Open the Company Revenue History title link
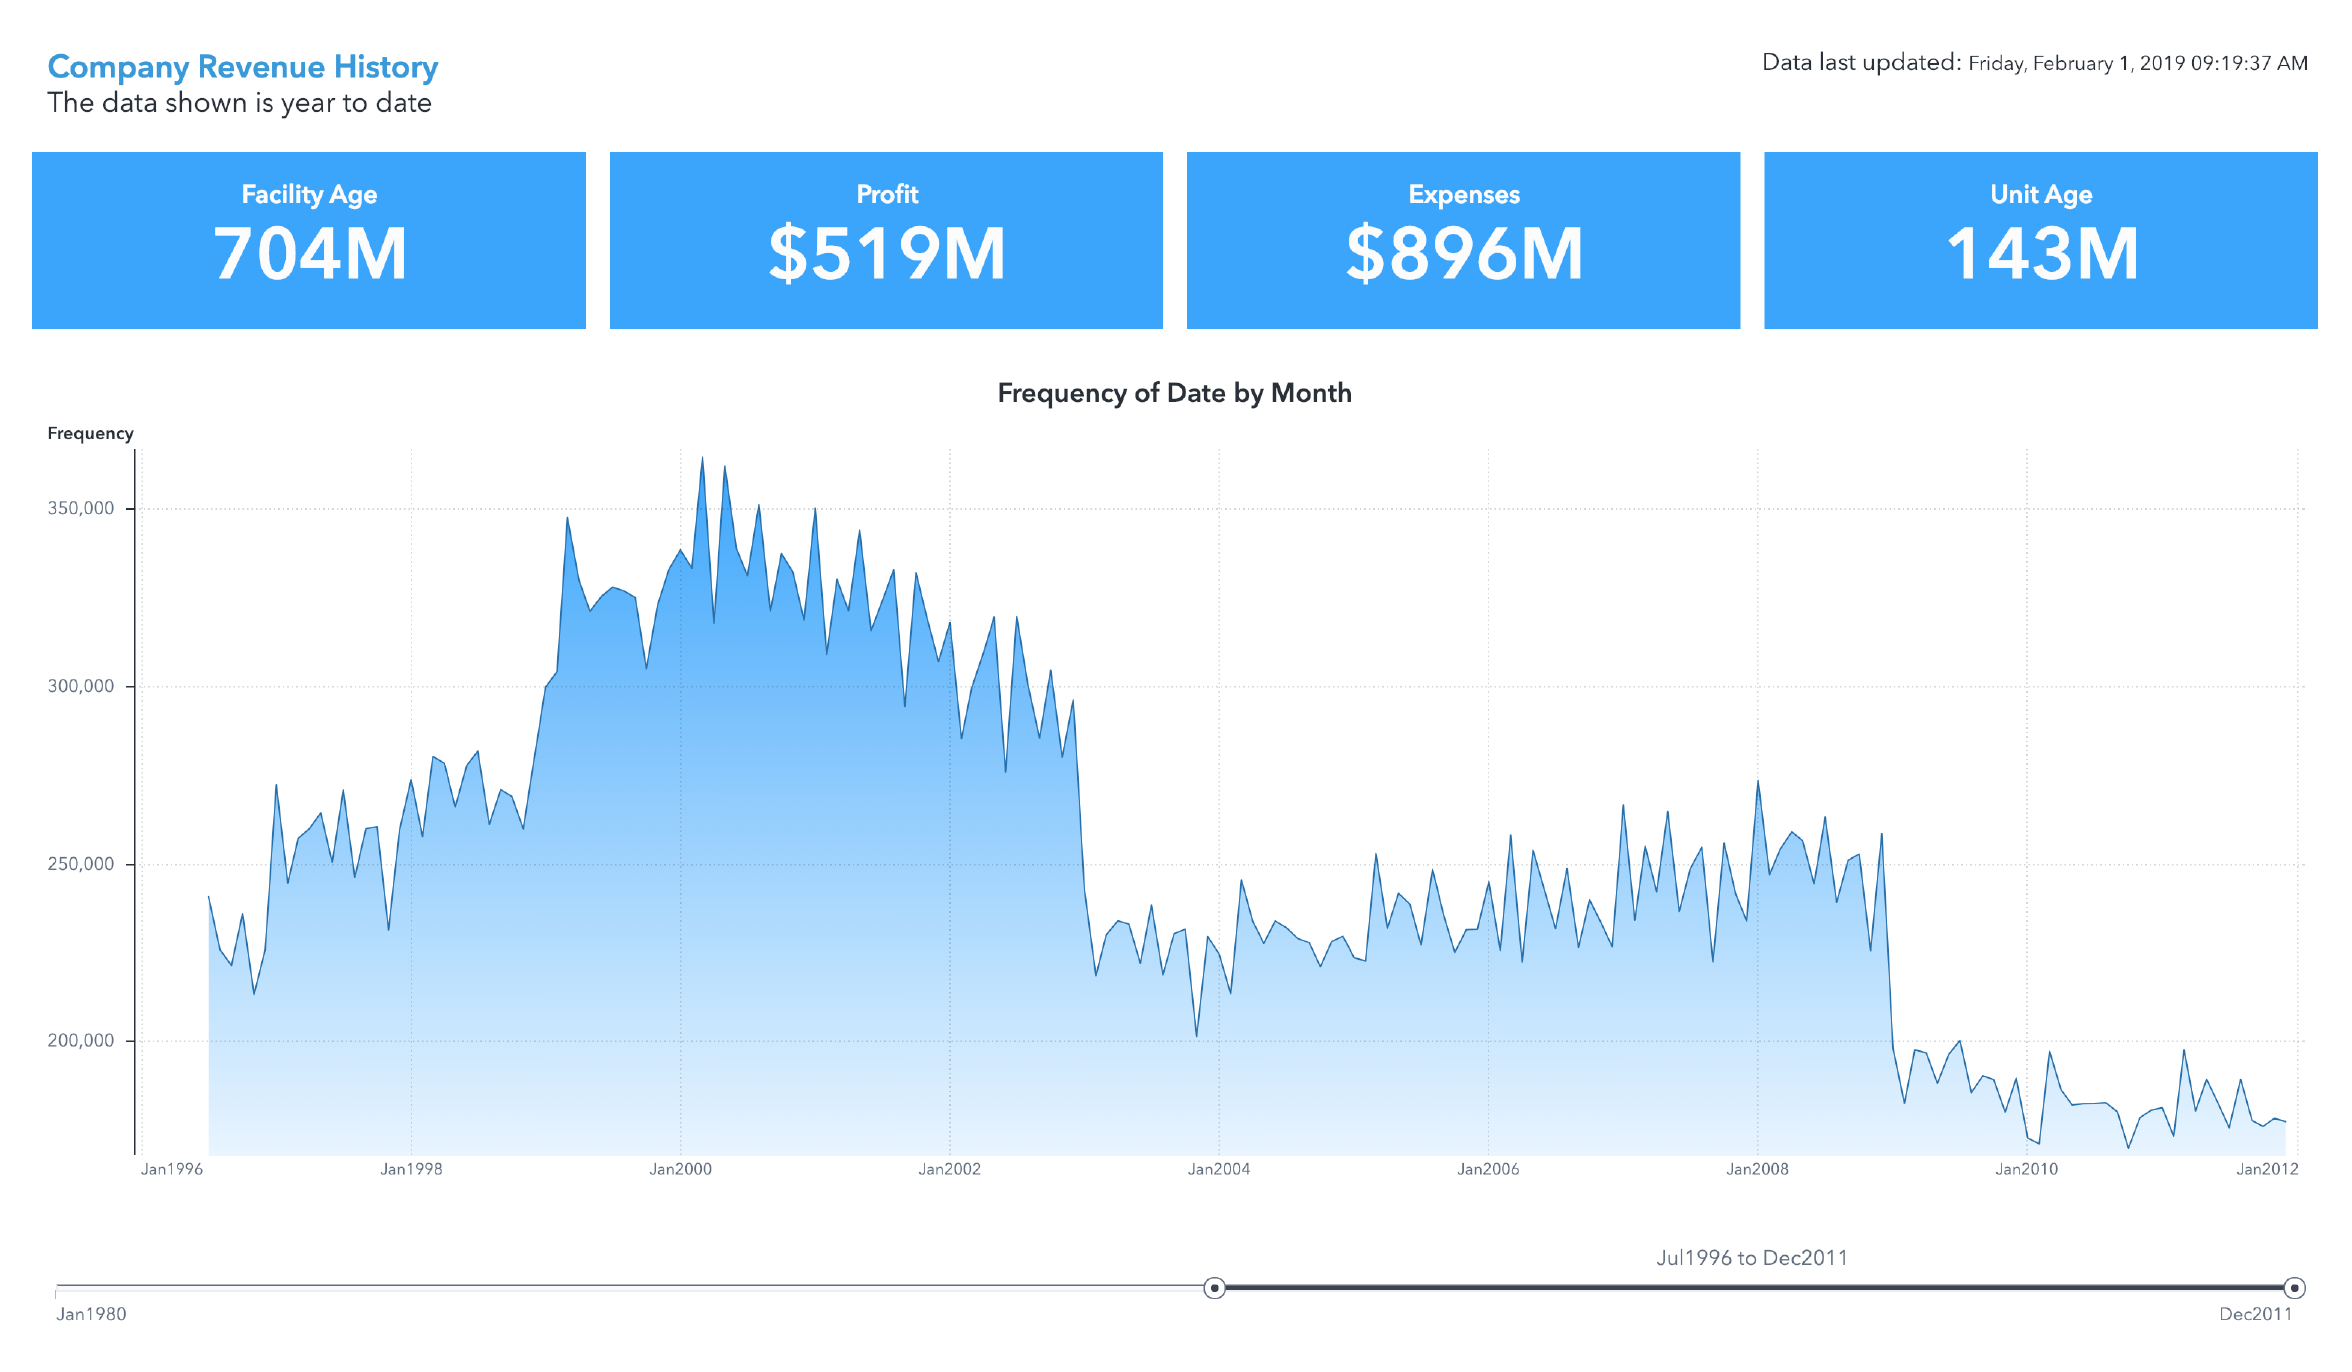The width and height of the screenshot is (2352, 1372). [242, 66]
